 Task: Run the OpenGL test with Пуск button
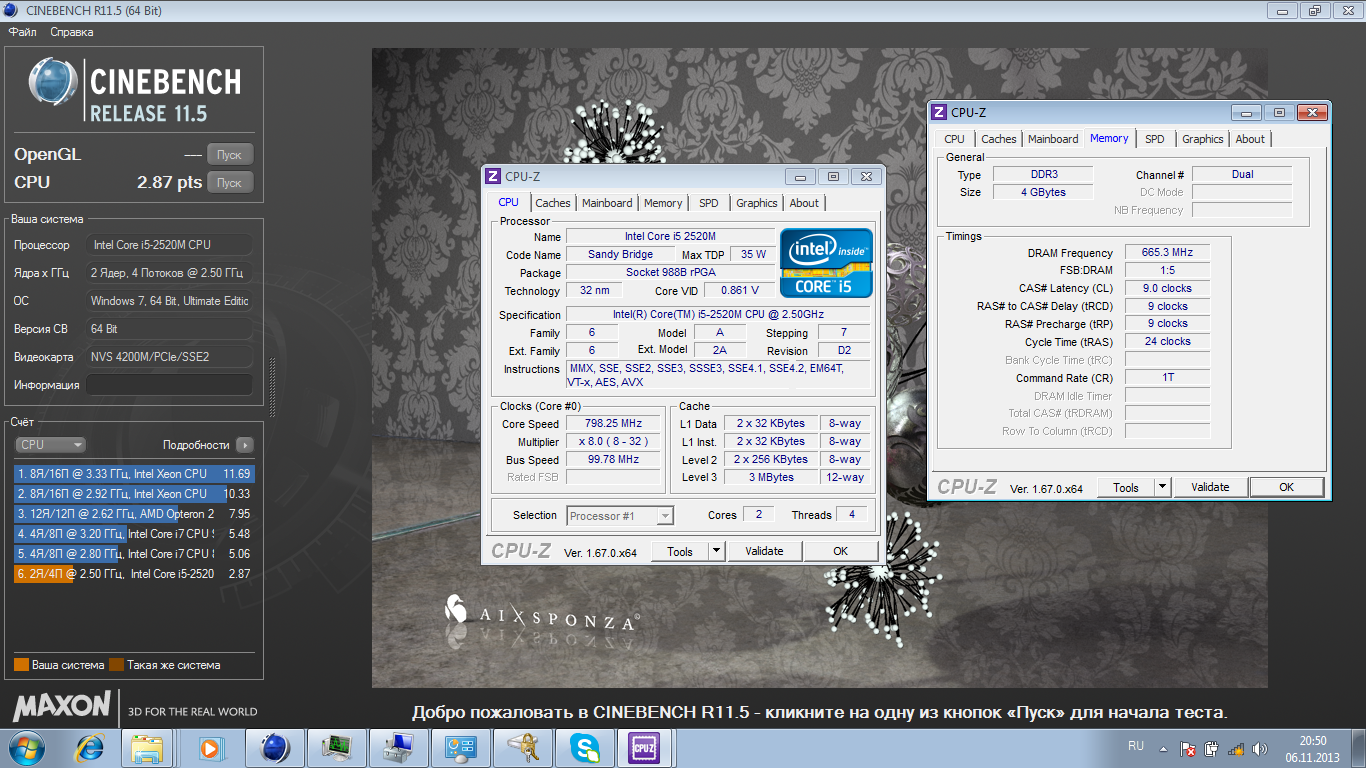click(230, 155)
